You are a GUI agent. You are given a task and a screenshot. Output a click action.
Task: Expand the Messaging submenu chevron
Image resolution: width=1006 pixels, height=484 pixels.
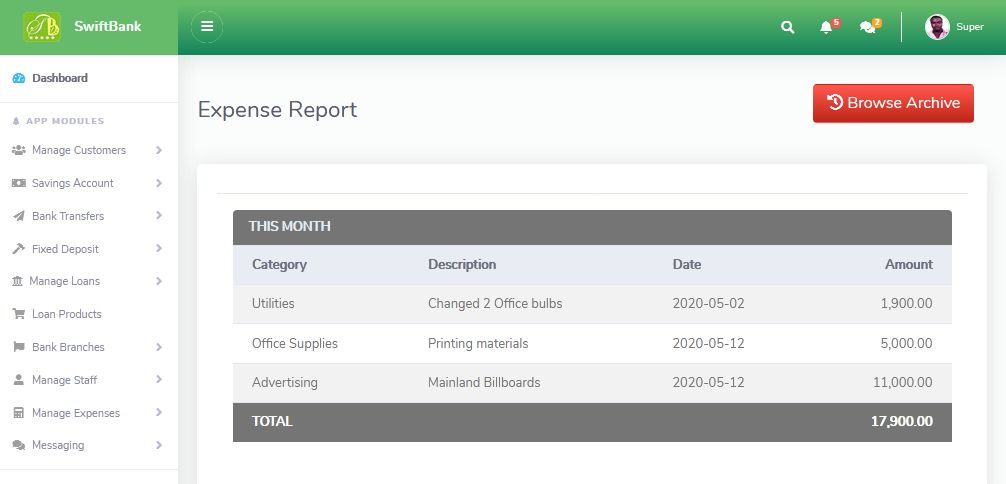click(x=160, y=445)
